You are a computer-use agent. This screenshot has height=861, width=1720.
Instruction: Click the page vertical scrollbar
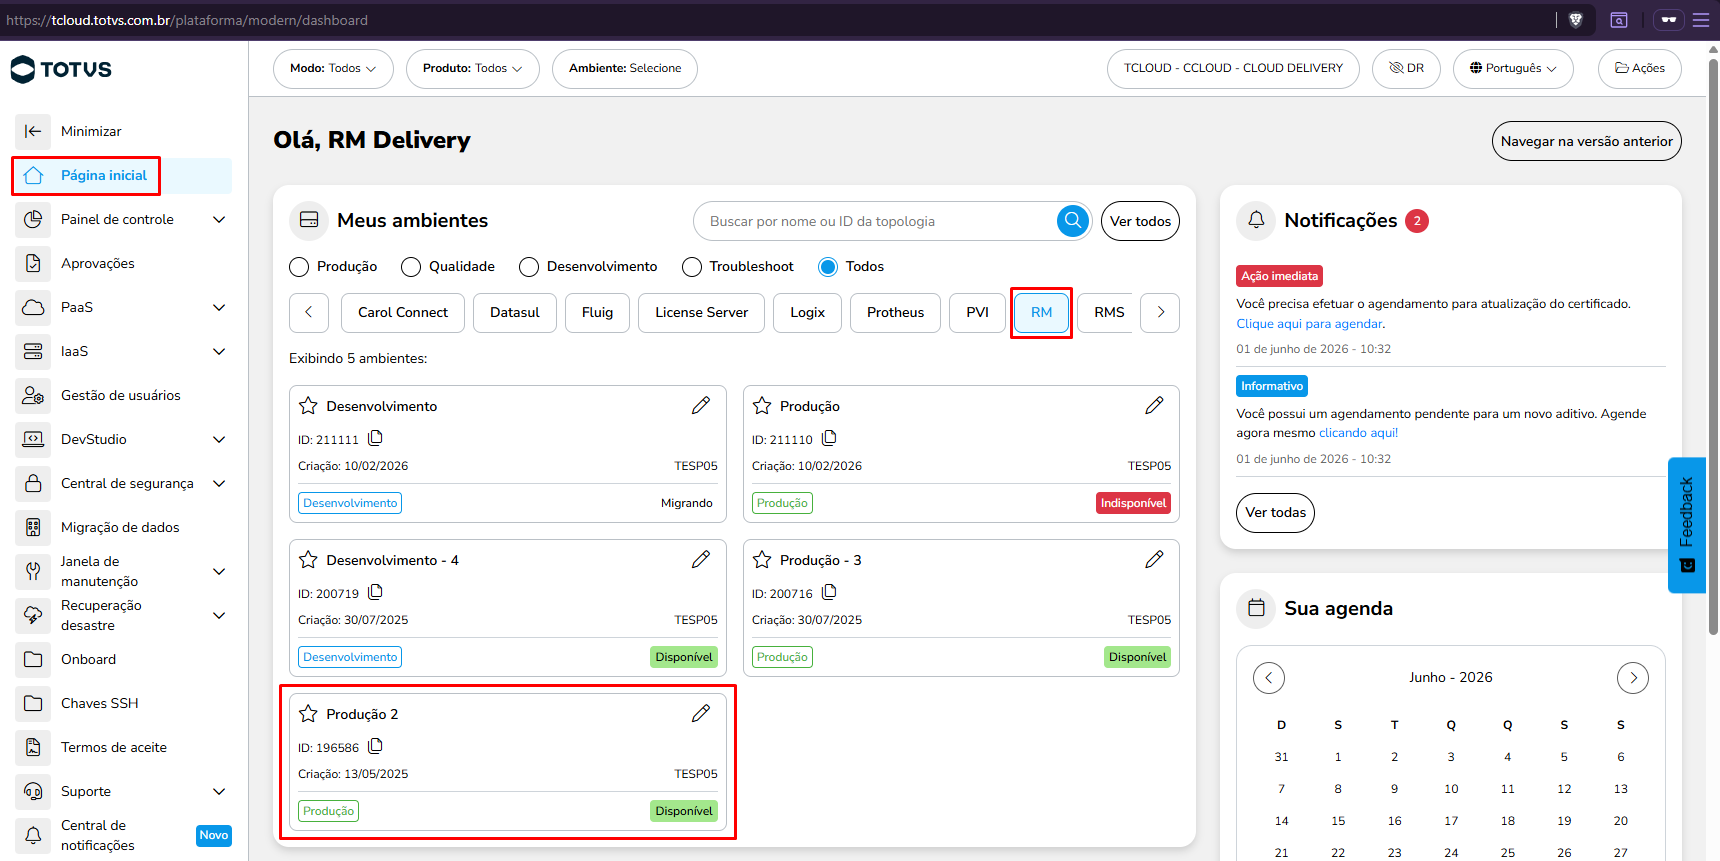coord(1713,345)
